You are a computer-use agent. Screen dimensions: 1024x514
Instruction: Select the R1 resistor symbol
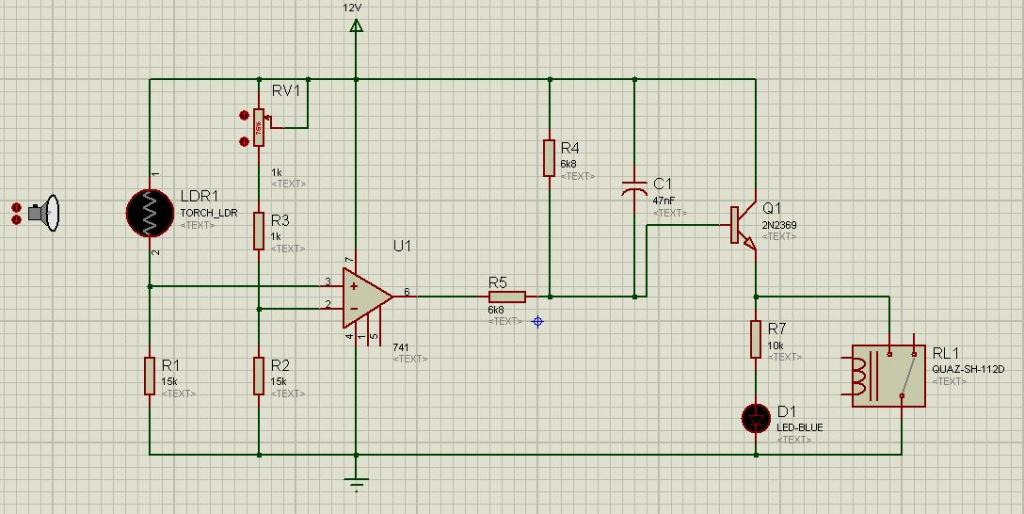tap(150, 376)
